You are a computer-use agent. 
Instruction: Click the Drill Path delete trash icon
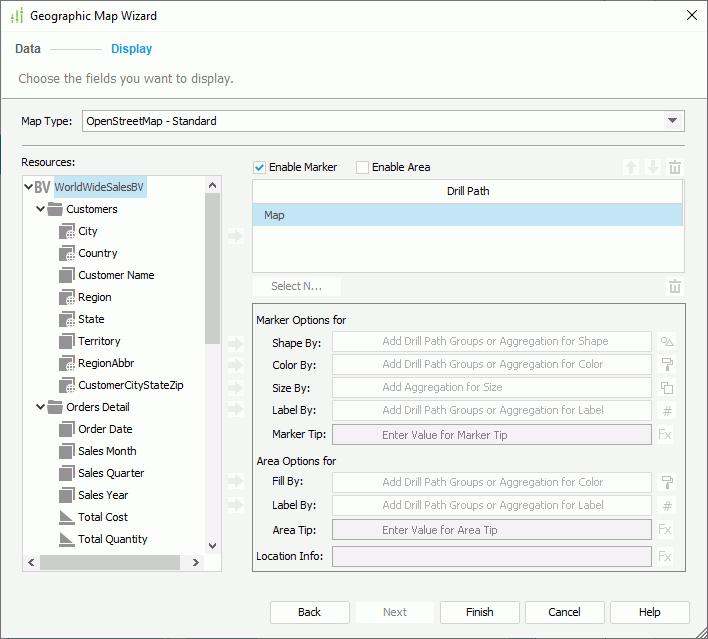(x=675, y=168)
